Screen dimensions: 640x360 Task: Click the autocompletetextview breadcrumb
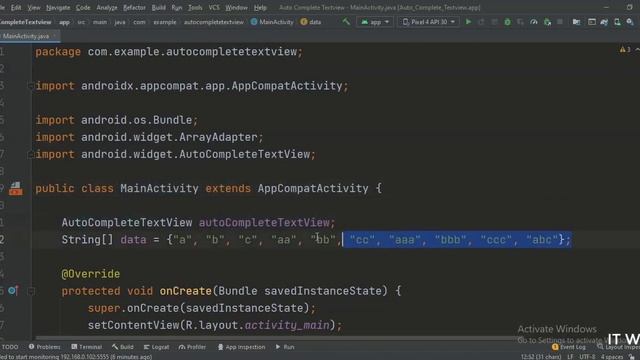213,22
